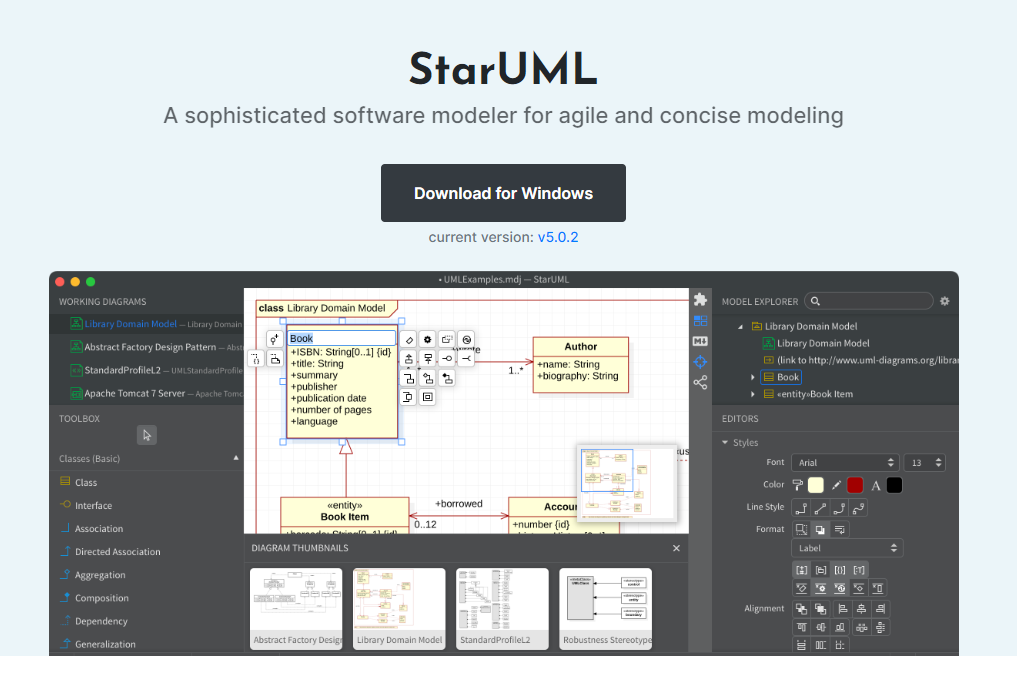Click the Model Explorer search field
This screenshot has height=686, width=1017.
[868, 301]
